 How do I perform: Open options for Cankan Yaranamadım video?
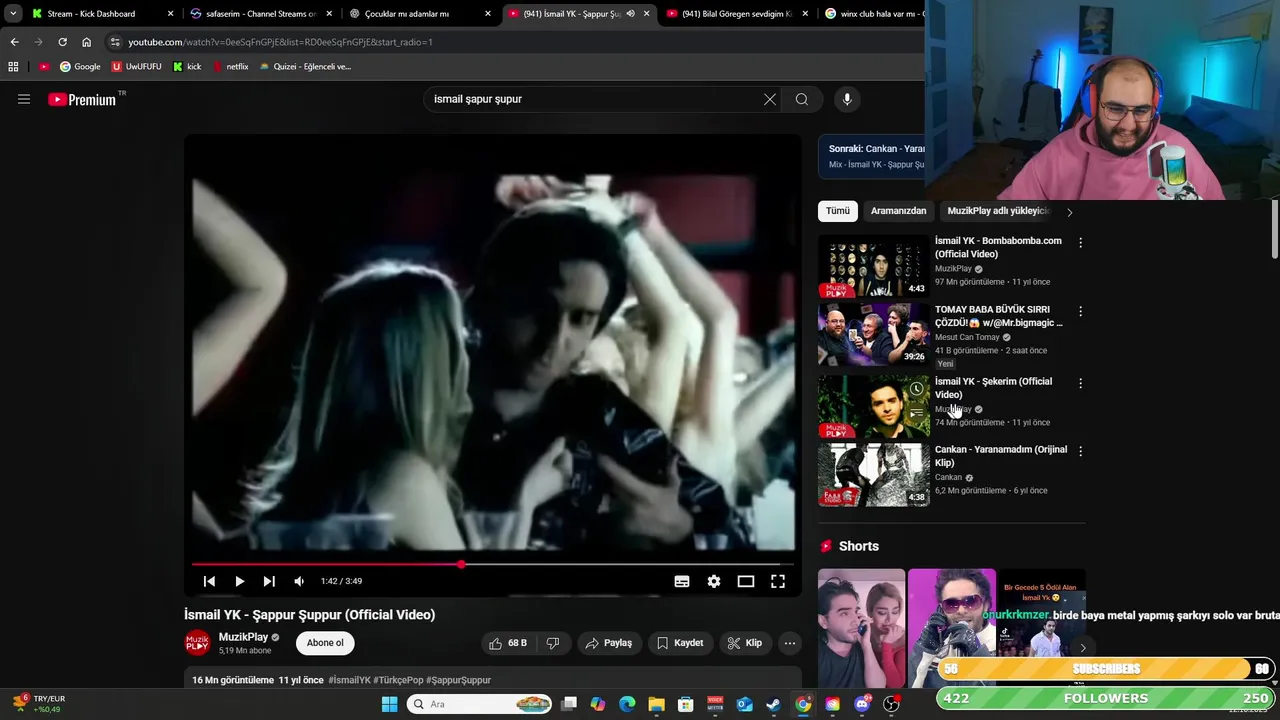(1080, 451)
